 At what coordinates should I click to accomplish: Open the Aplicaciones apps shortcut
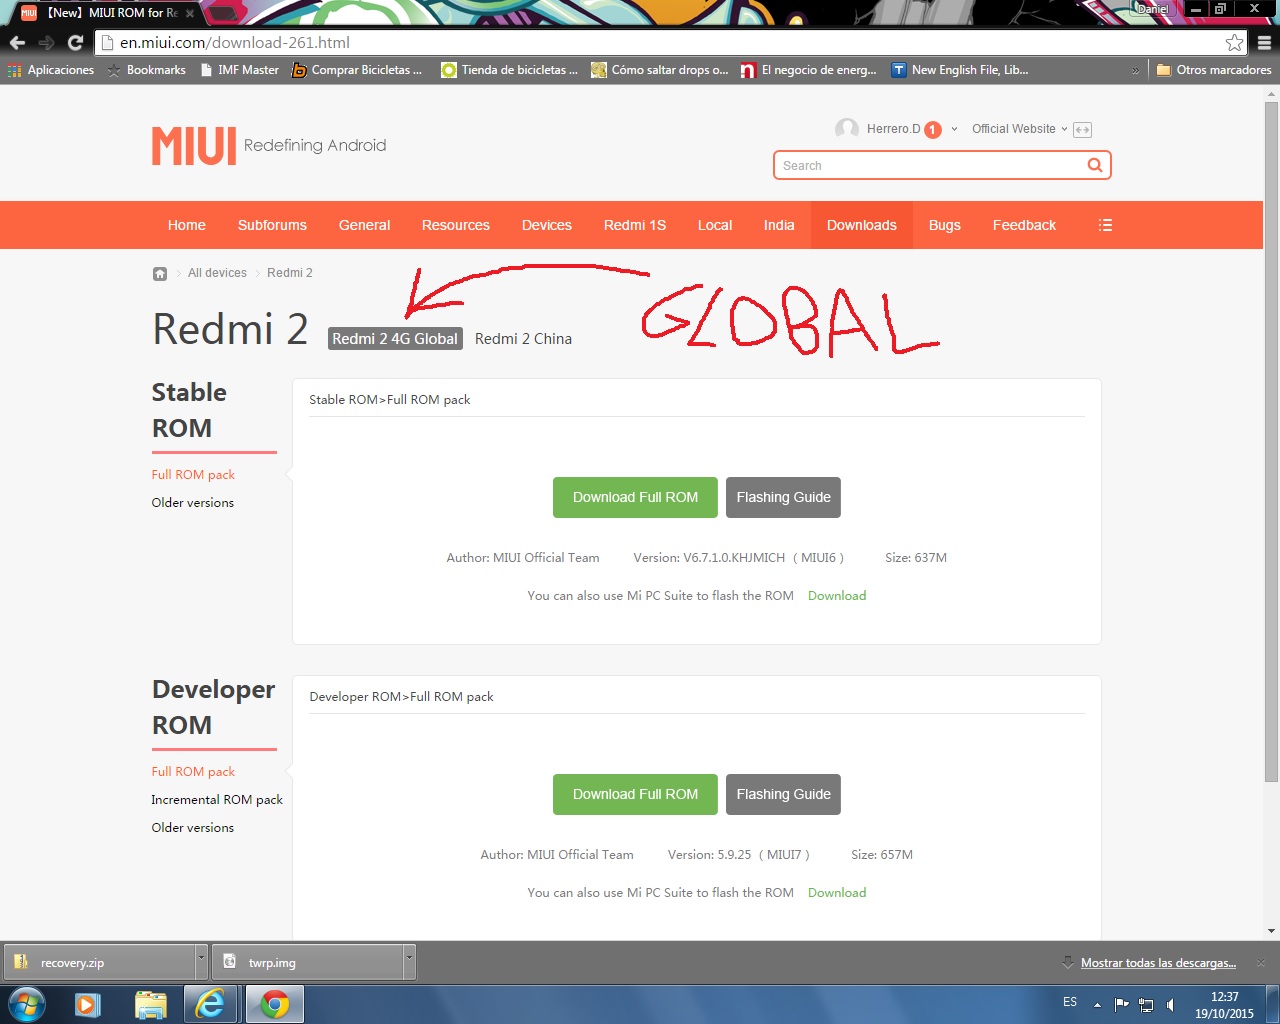(50, 70)
